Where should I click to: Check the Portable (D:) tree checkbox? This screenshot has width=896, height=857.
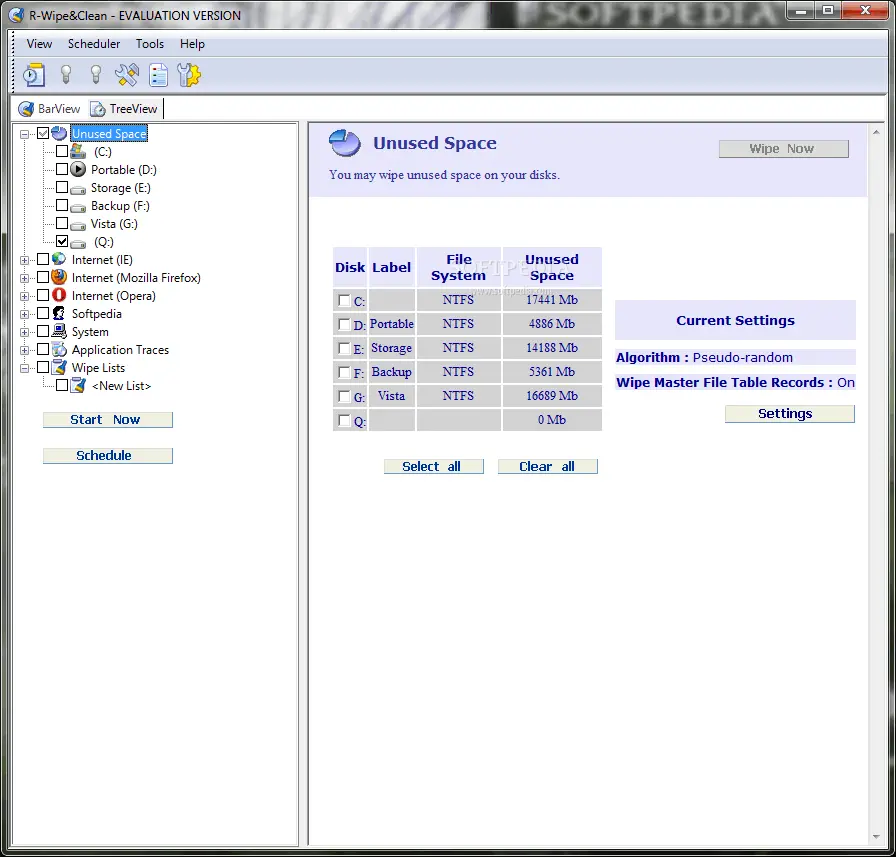coord(62,169)
